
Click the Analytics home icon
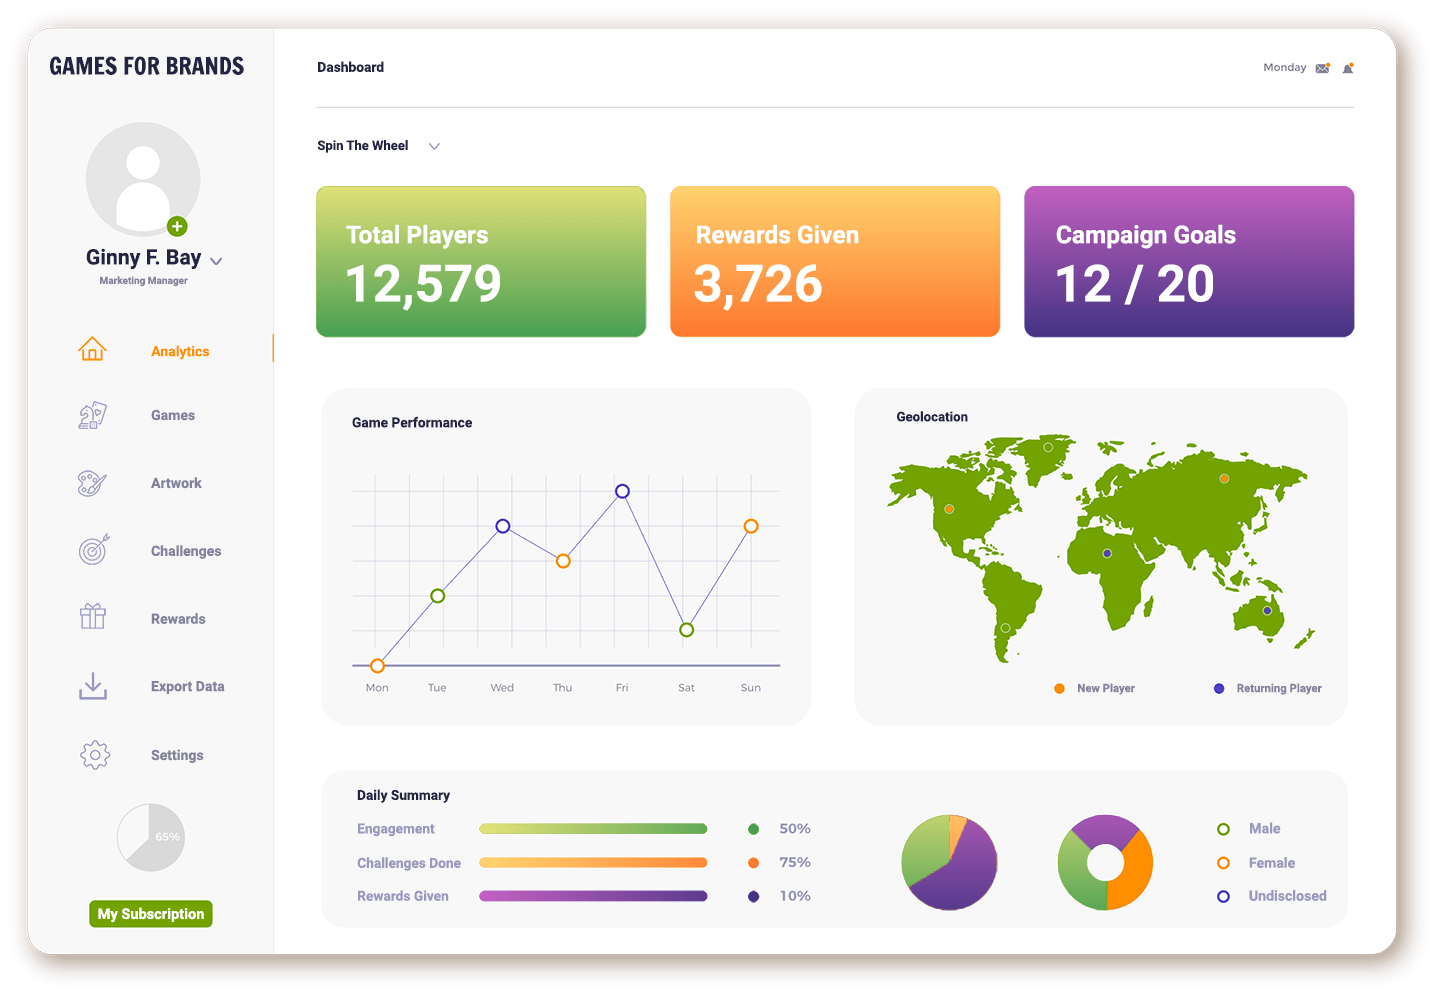pyautogui.click(x=92, y=350)
